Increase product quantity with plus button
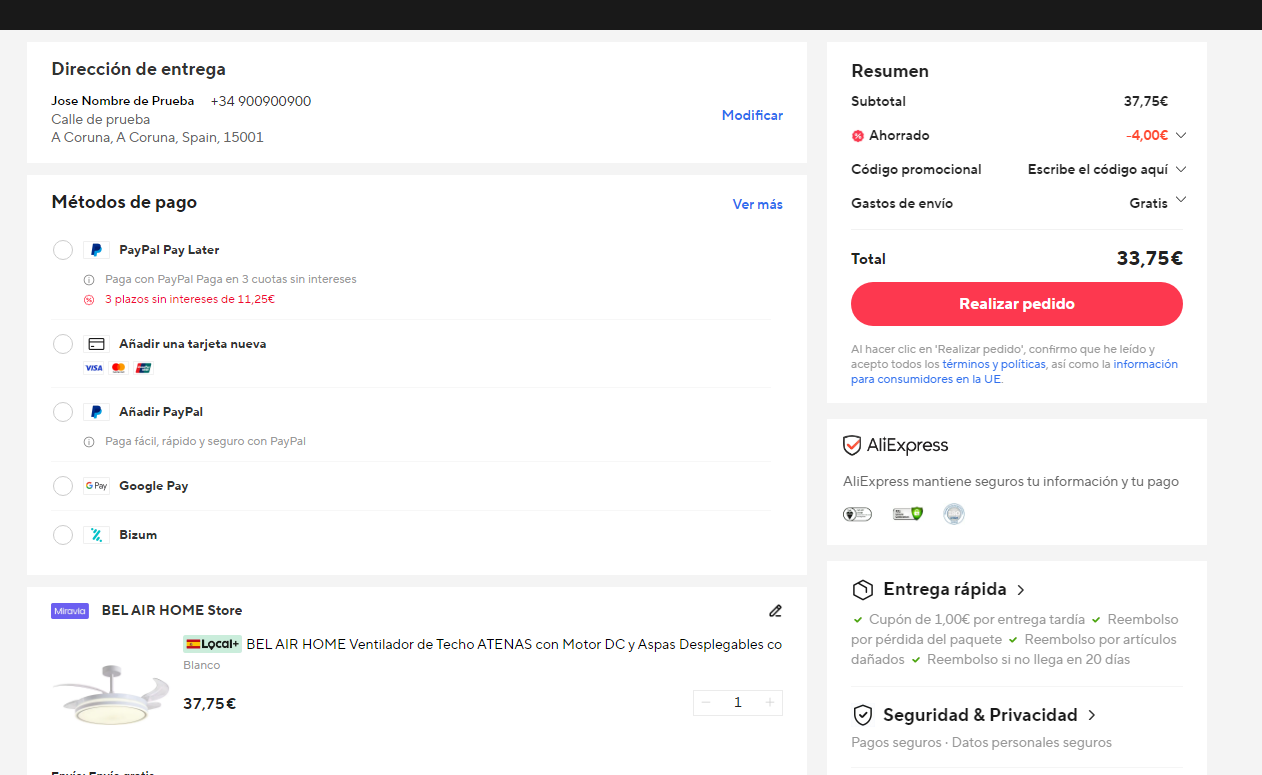This screenshot has width=1262, height=775. [770, 703]
